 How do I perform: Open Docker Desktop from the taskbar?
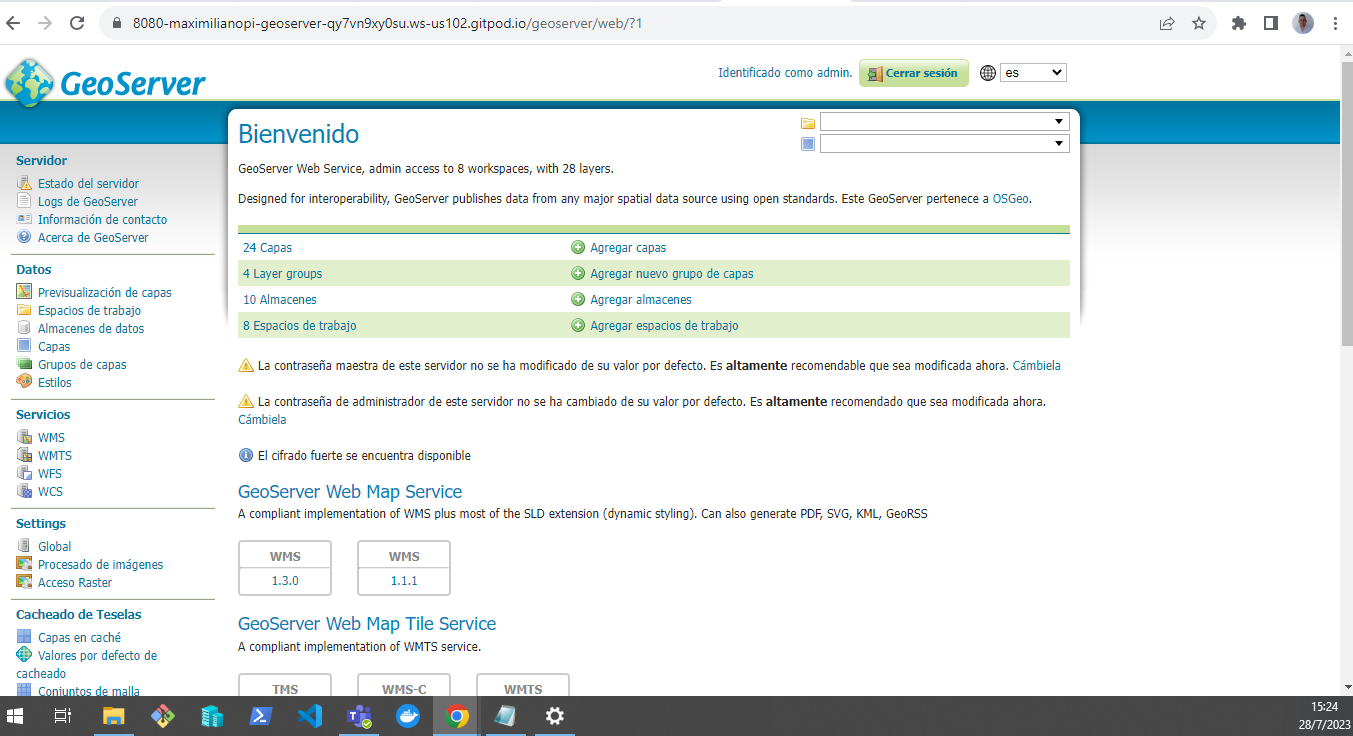[x=407, y=716]
